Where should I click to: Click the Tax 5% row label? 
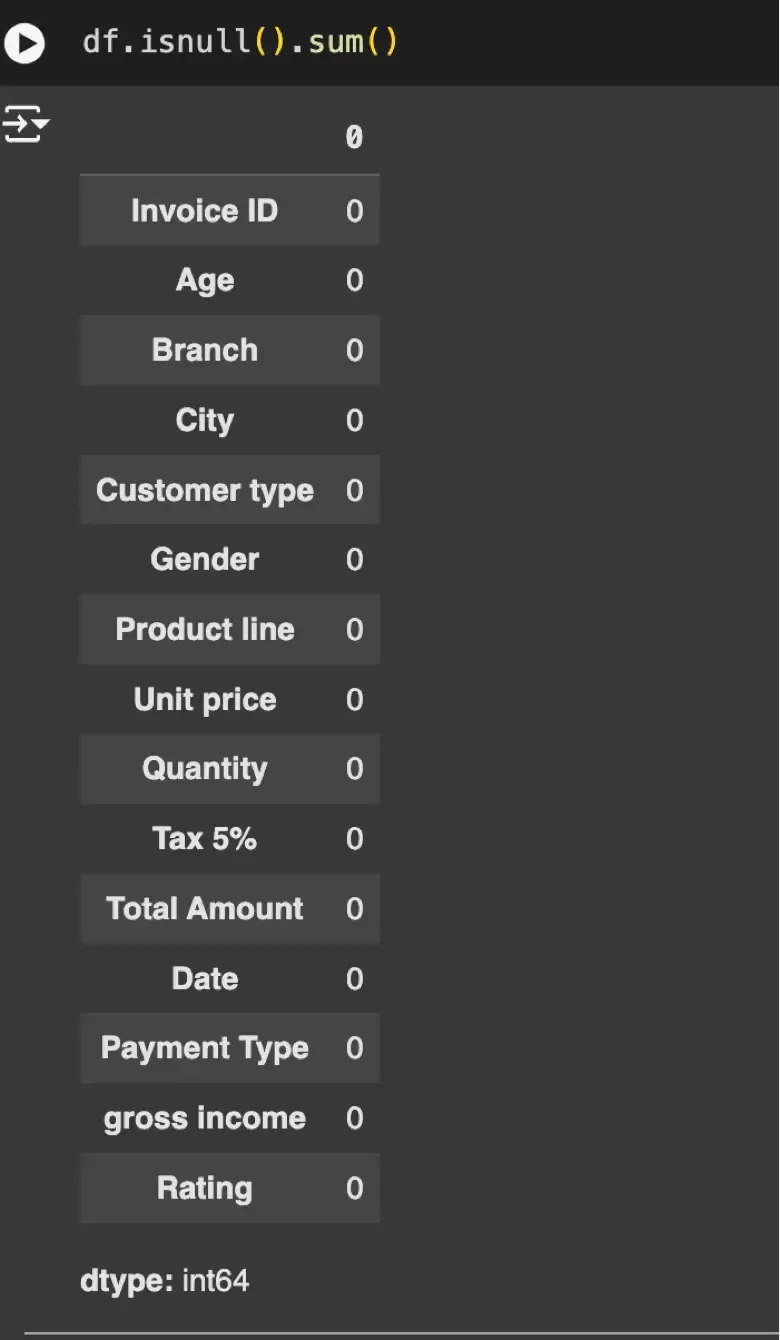coord(205,838)
